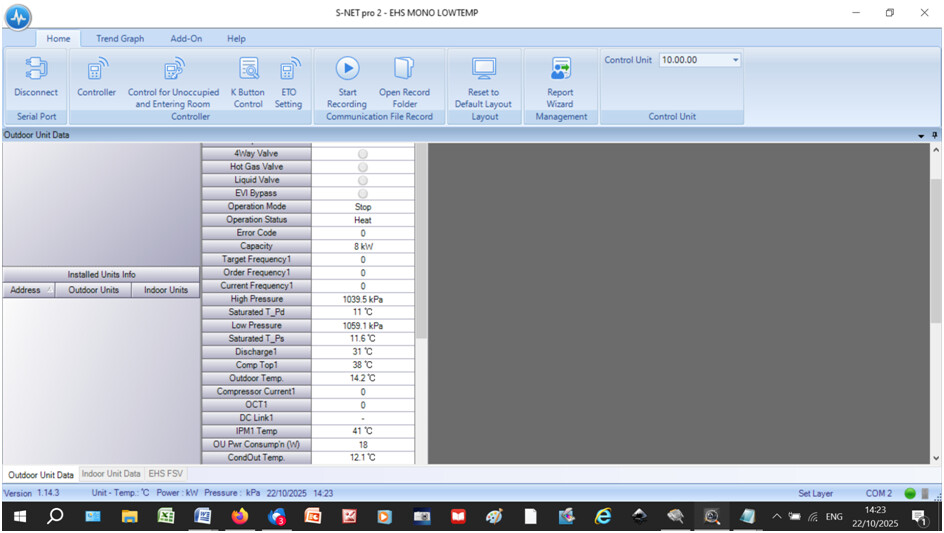944x533 pixels.
Task: Click the Disconnect serial port icon
Action: [36, 69]
